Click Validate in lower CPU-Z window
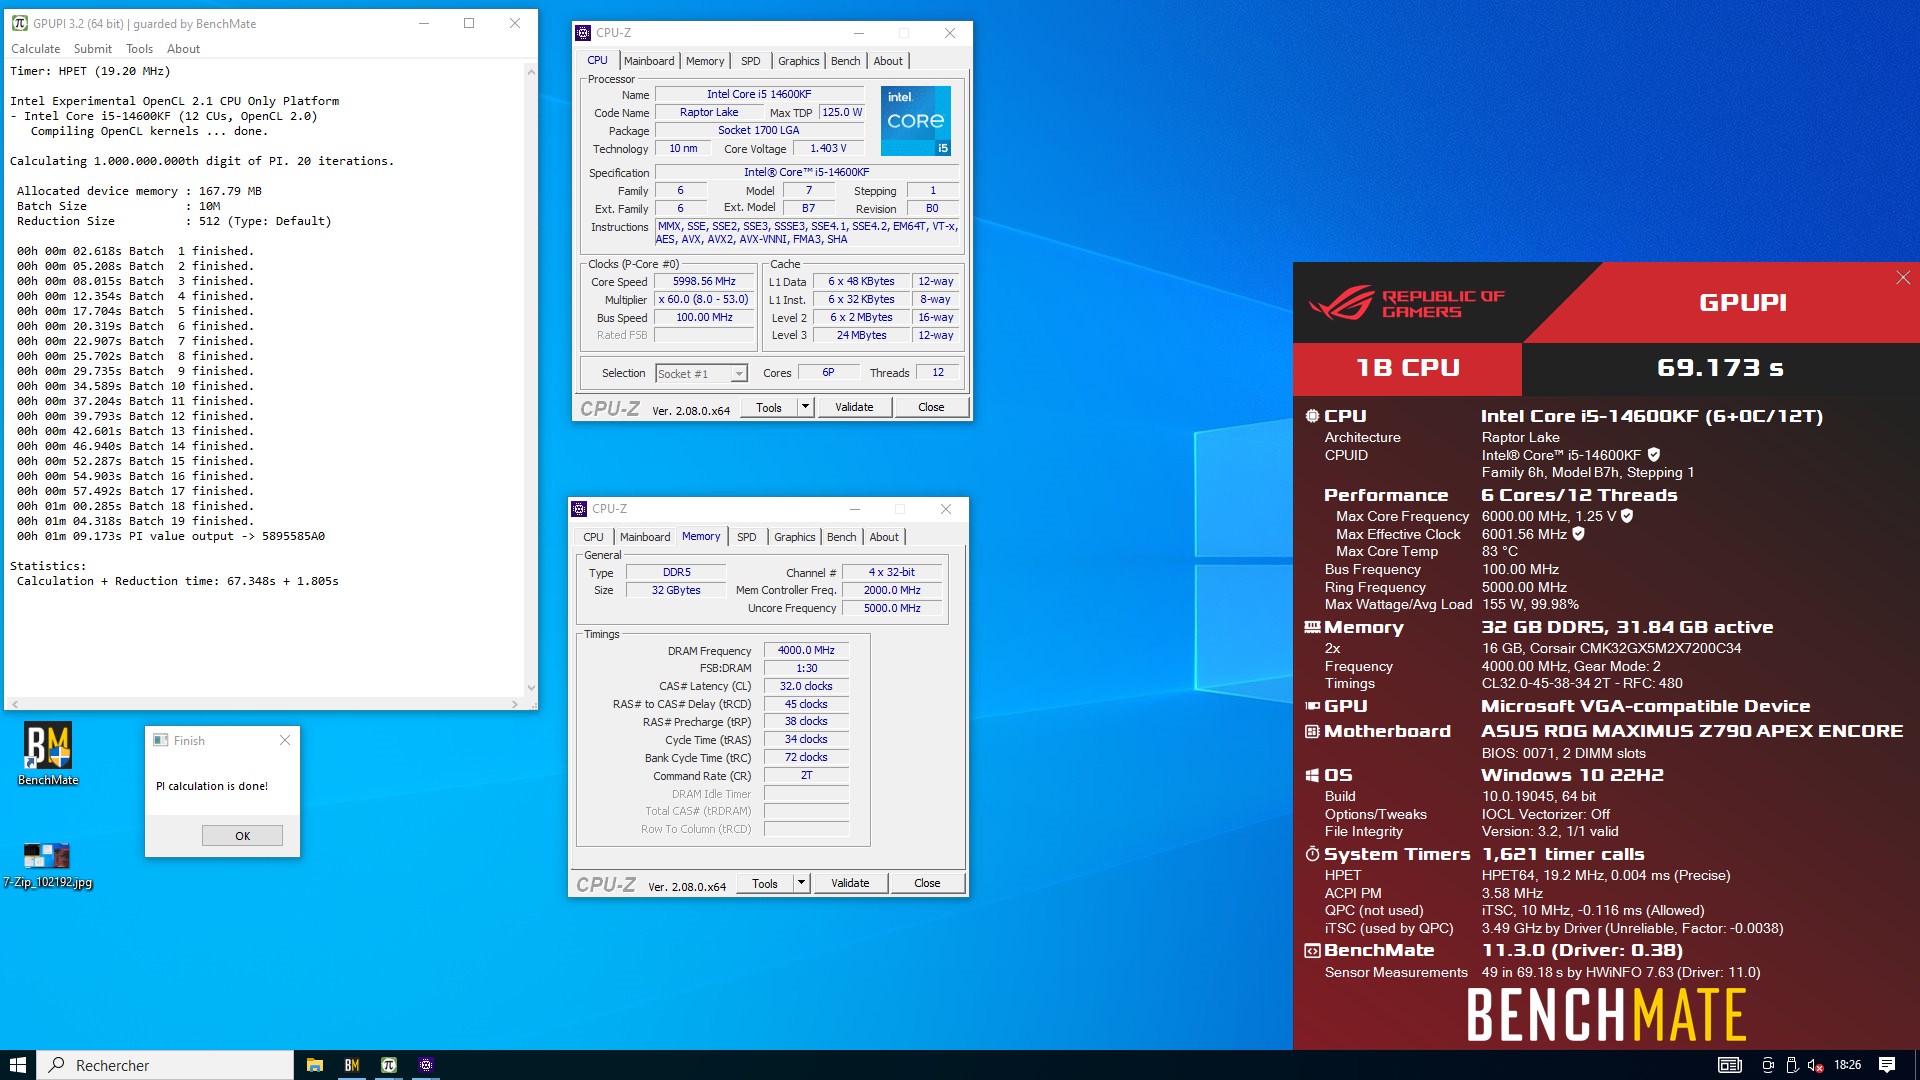 [850, 883]
